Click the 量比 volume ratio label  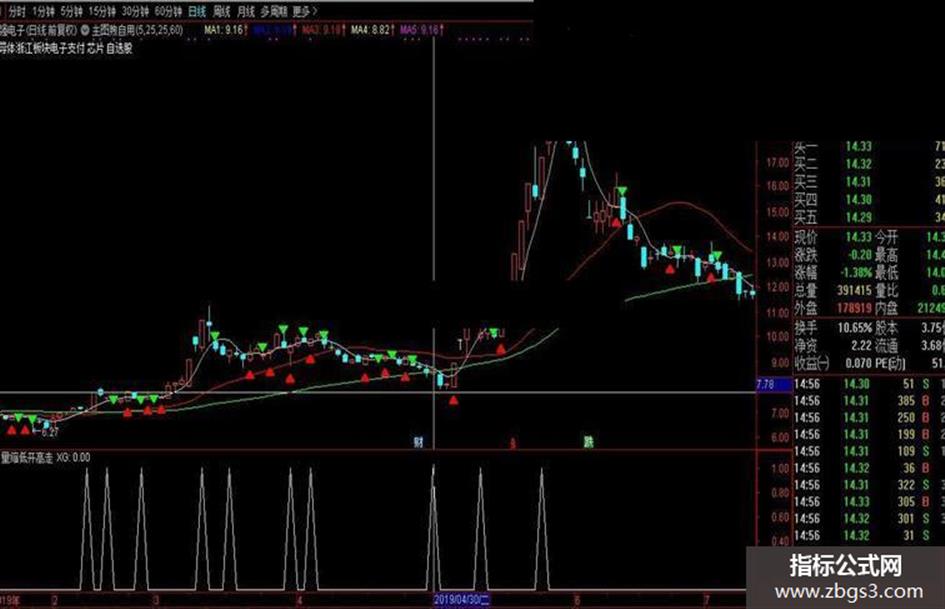point(887,290)
